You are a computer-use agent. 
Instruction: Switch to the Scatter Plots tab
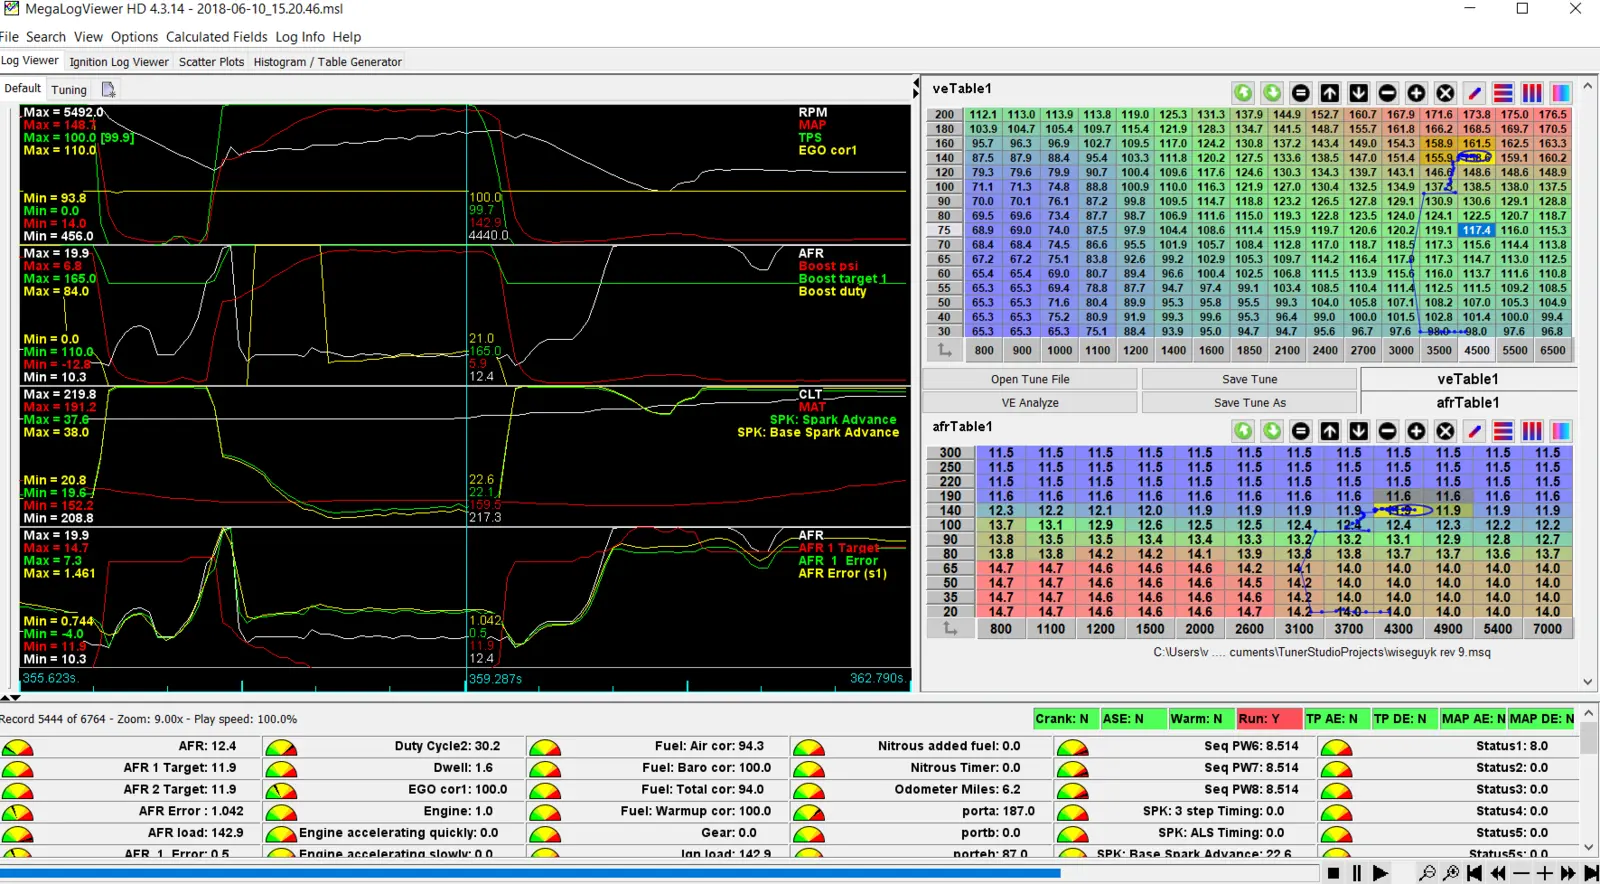(211, 62)
